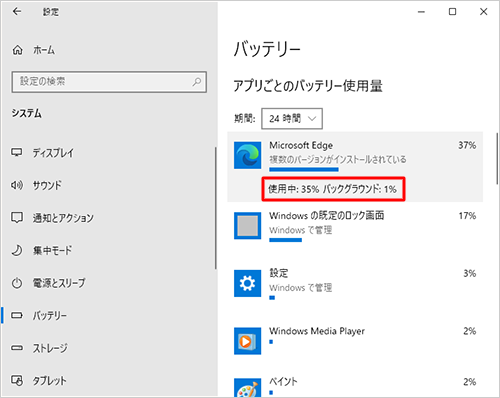This screenshot has height=398, width=500.
Task: Open タブレット page label
Action: [49, 380]
